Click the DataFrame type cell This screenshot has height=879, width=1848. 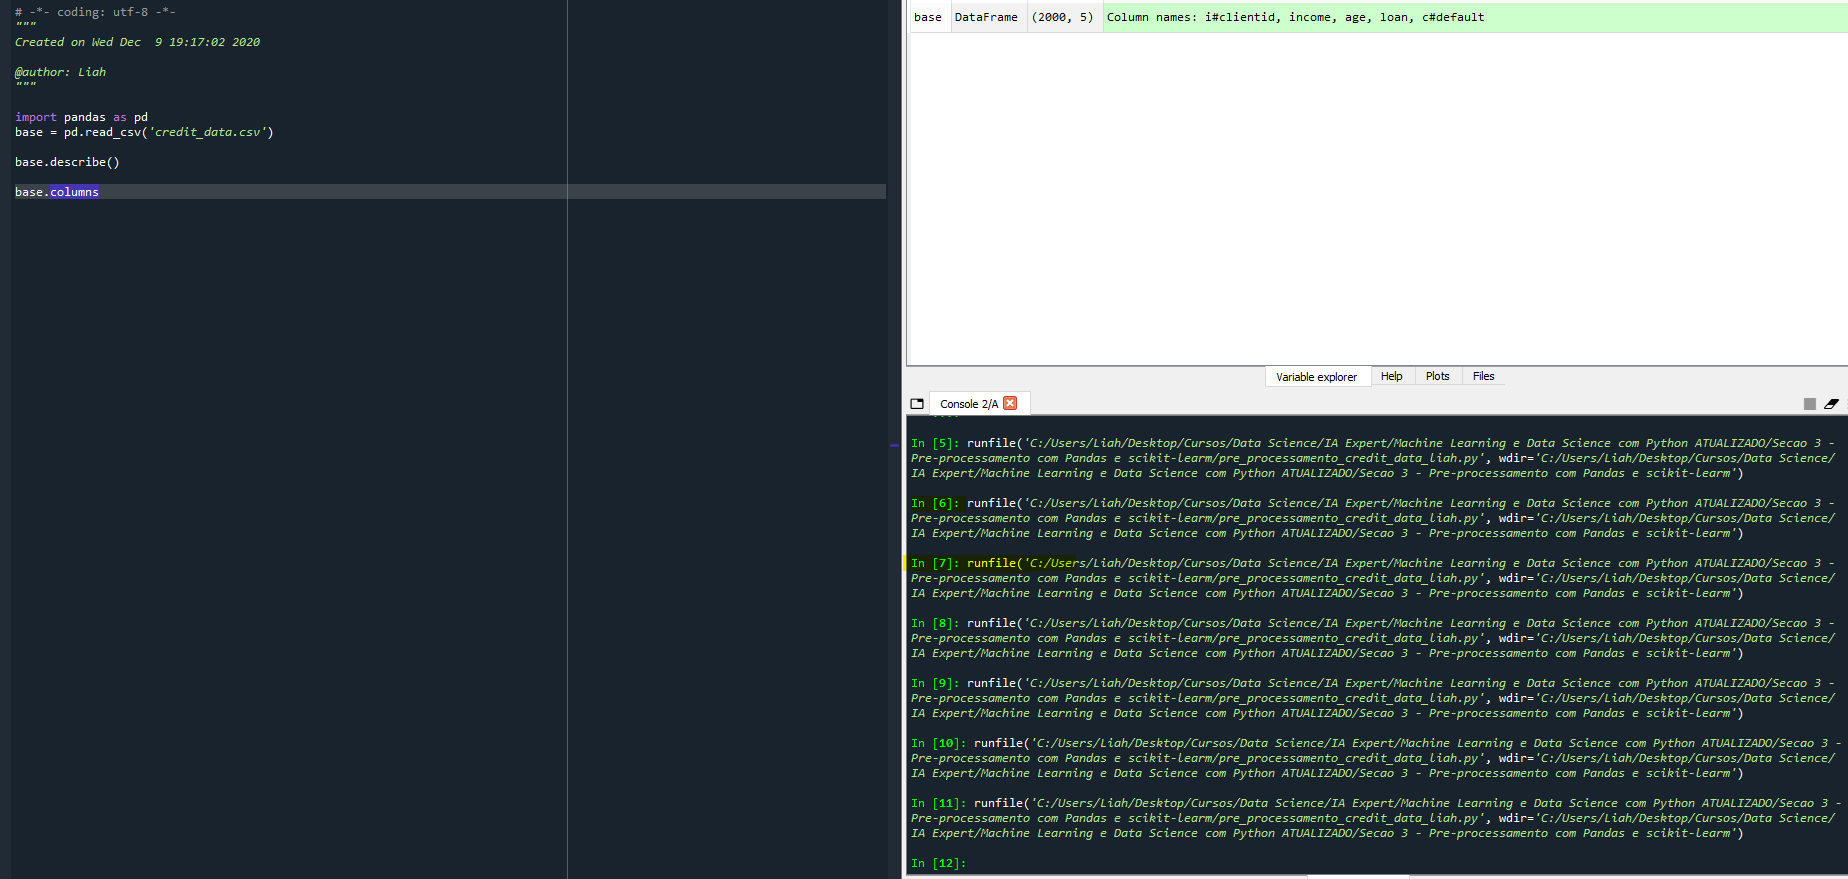986,17
